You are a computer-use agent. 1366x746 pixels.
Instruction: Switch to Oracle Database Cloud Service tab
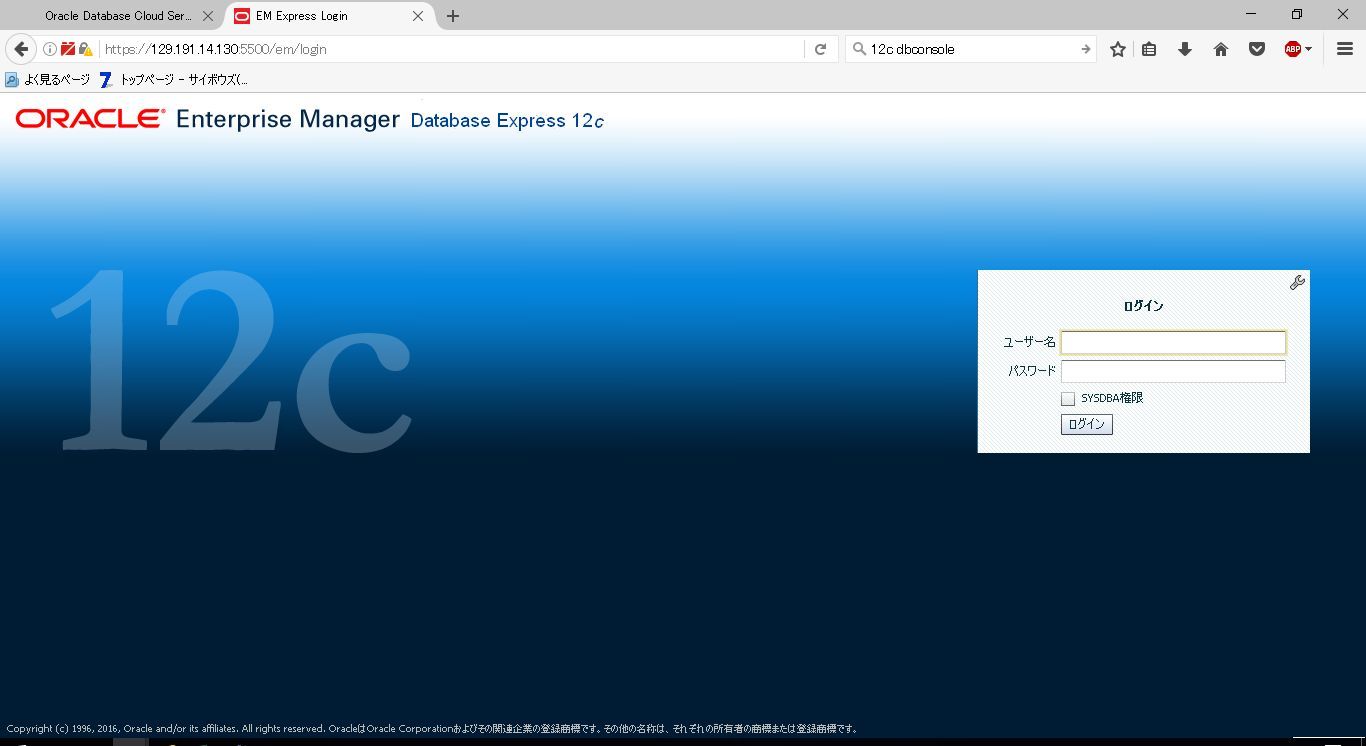pyautogui.click(x=118, y=16)
